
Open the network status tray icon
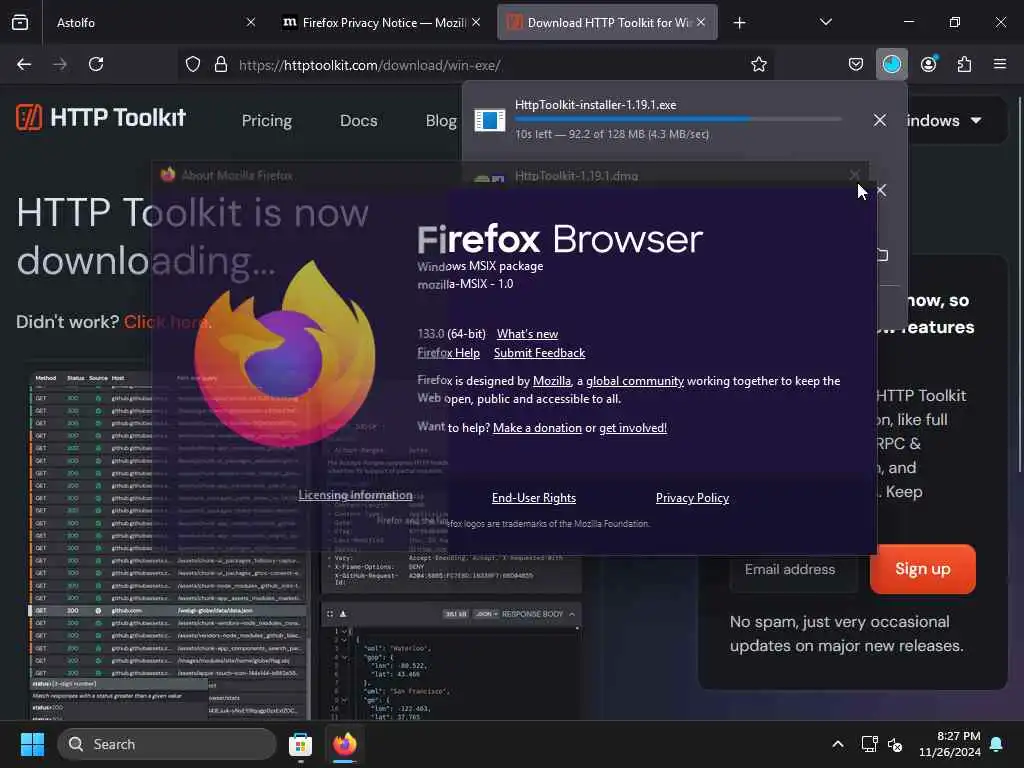(869, 744)
